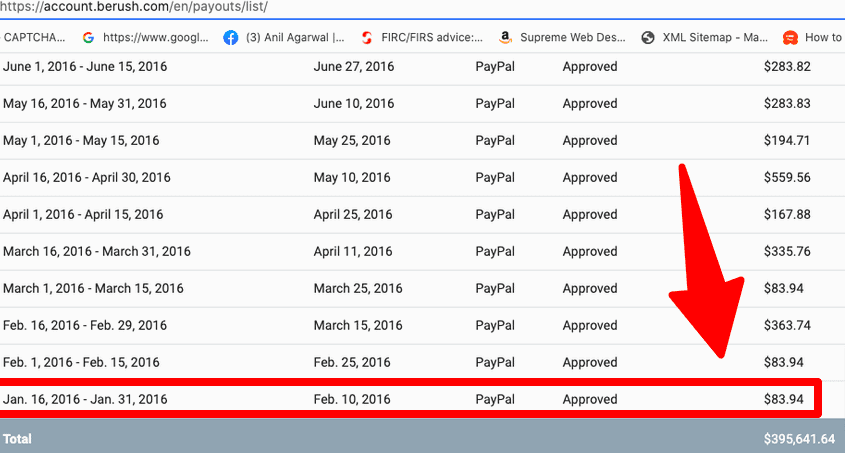Click Approved in the May 10, 2016 row
The height and width of the screenshot is (453, 845).
click(590, 177)
